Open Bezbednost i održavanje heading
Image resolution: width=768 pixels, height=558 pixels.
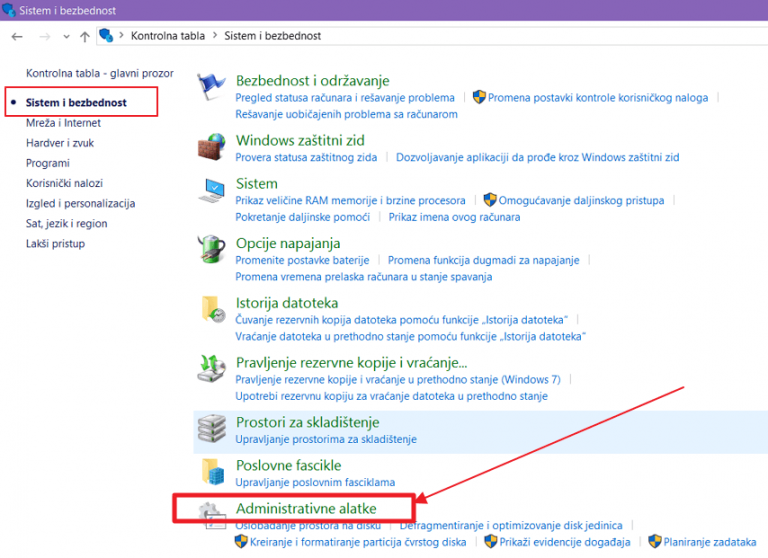[x=312, y=80]
